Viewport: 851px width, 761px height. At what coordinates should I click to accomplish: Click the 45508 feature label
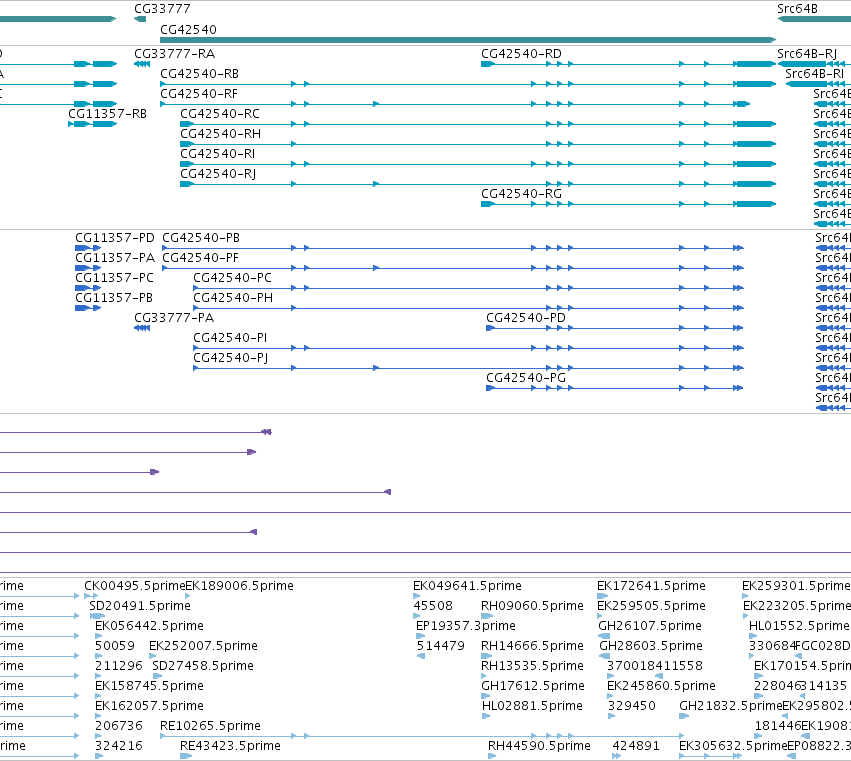433,606
